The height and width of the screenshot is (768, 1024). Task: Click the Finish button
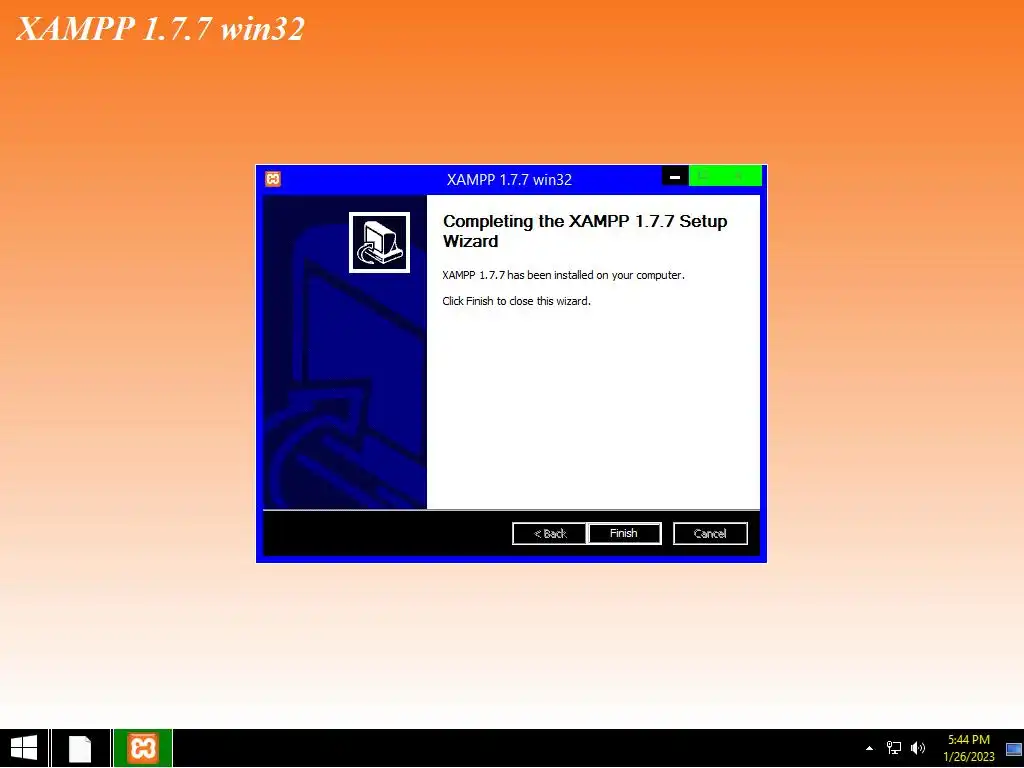pos(624,533)
